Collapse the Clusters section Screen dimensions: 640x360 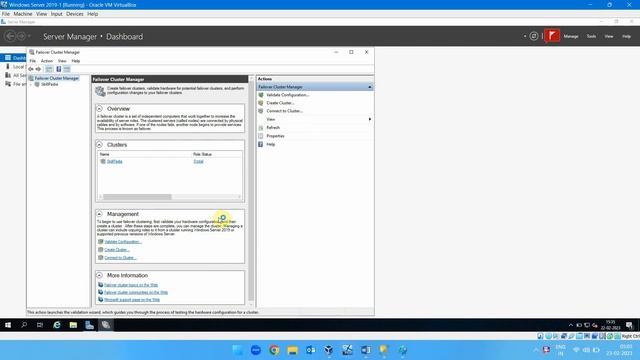point(99,144)
